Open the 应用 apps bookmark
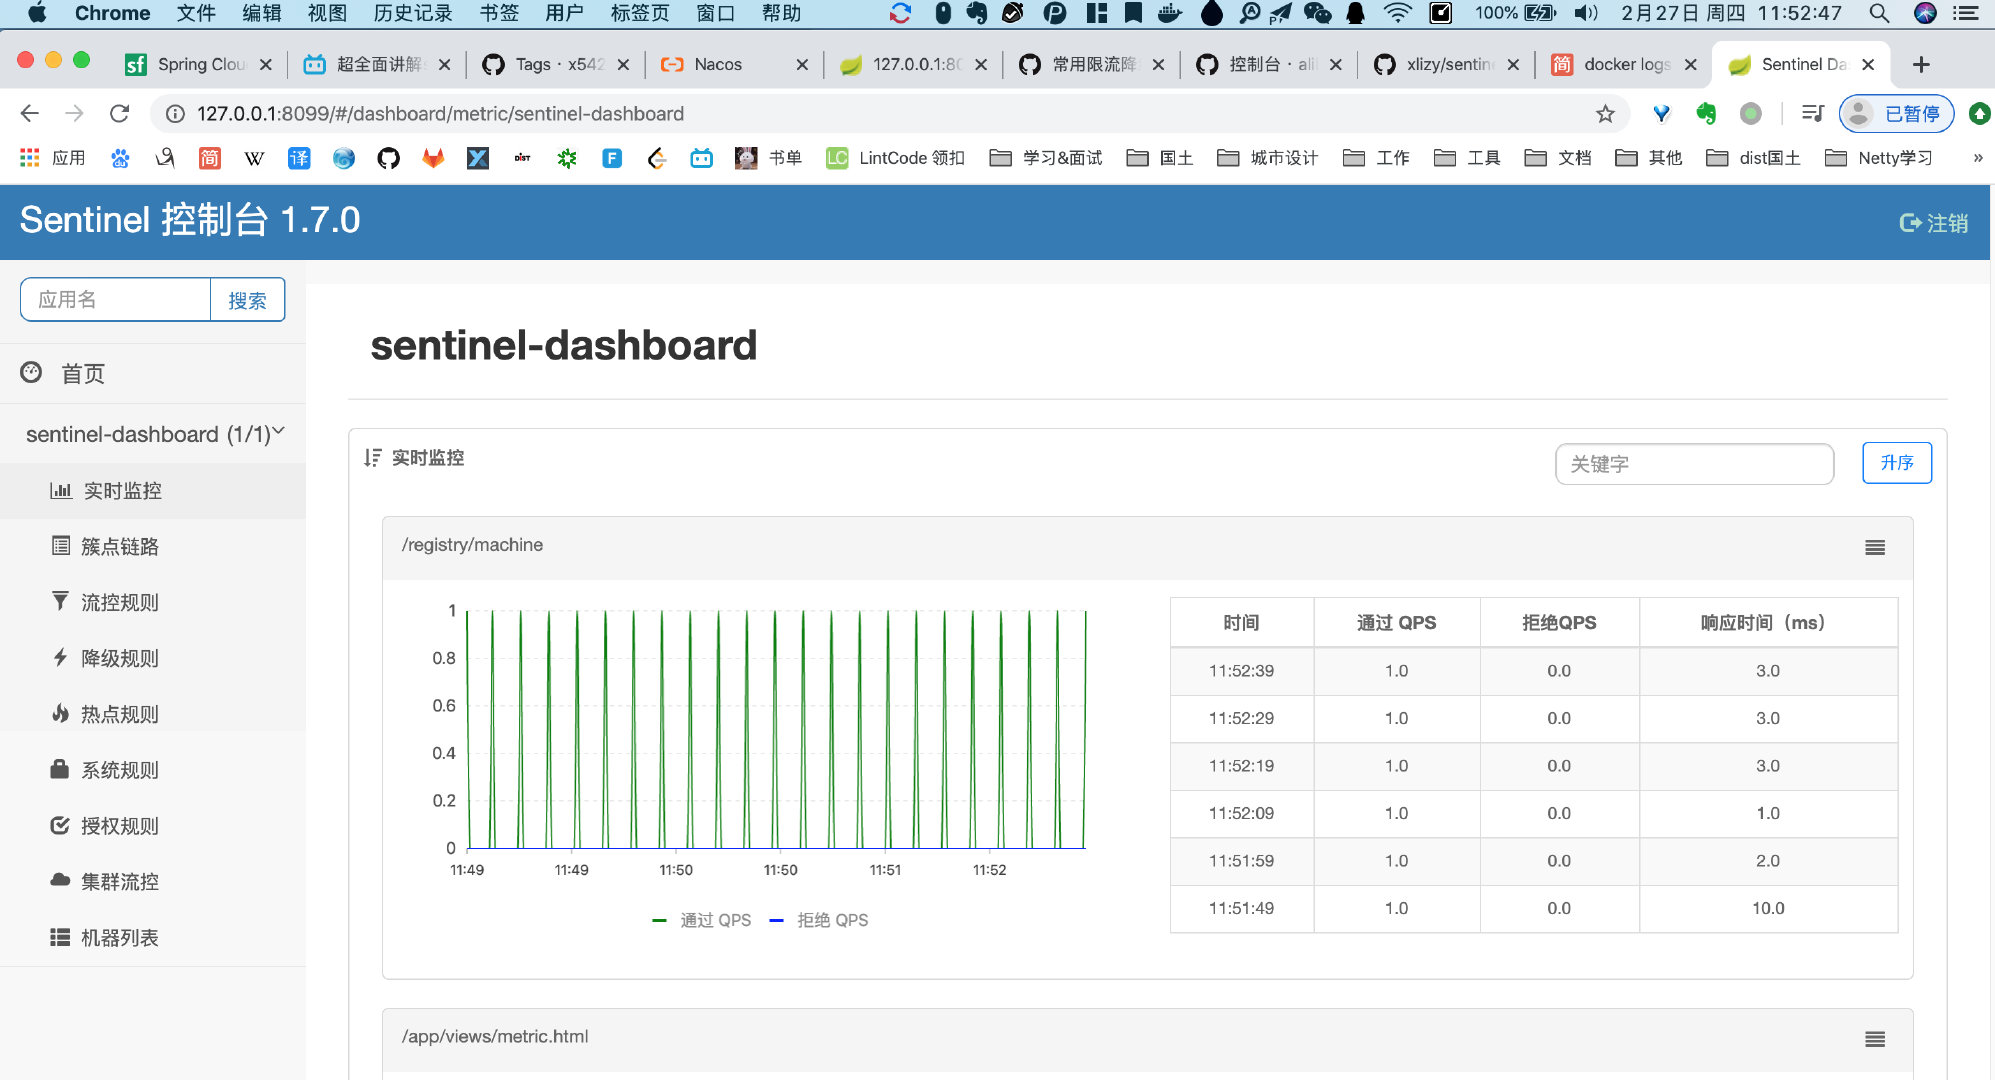Screen dimensions: 1995x1080 [53, 158]
